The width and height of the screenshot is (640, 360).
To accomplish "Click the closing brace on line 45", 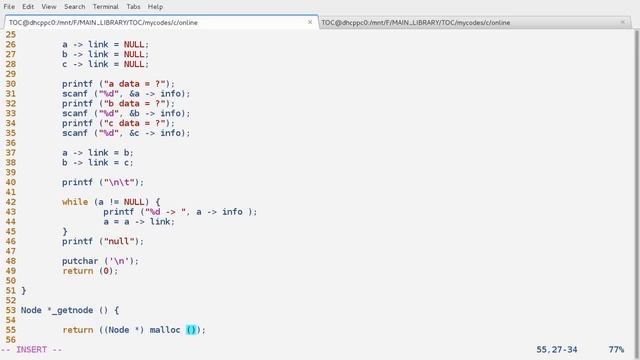I will [65, 231].
